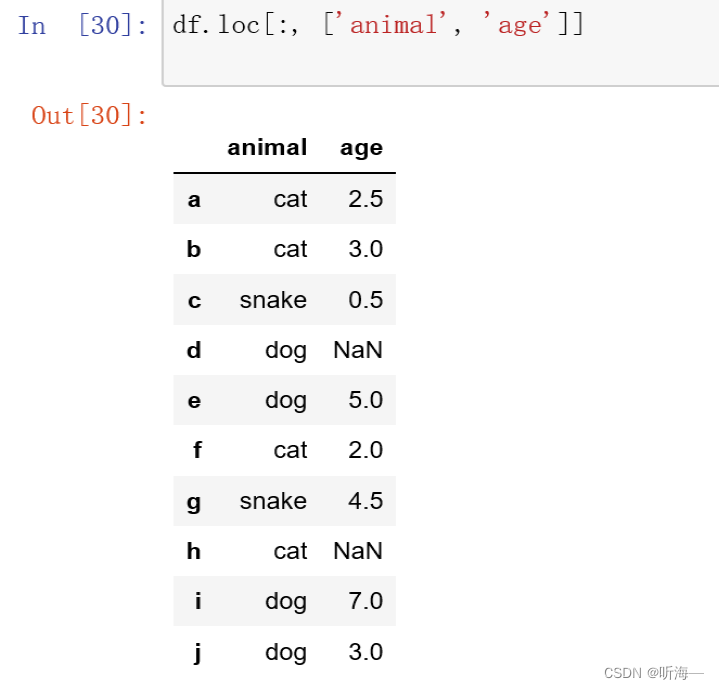Select index label 'a' in the table
719x689 pixels.
coord(194,199)
